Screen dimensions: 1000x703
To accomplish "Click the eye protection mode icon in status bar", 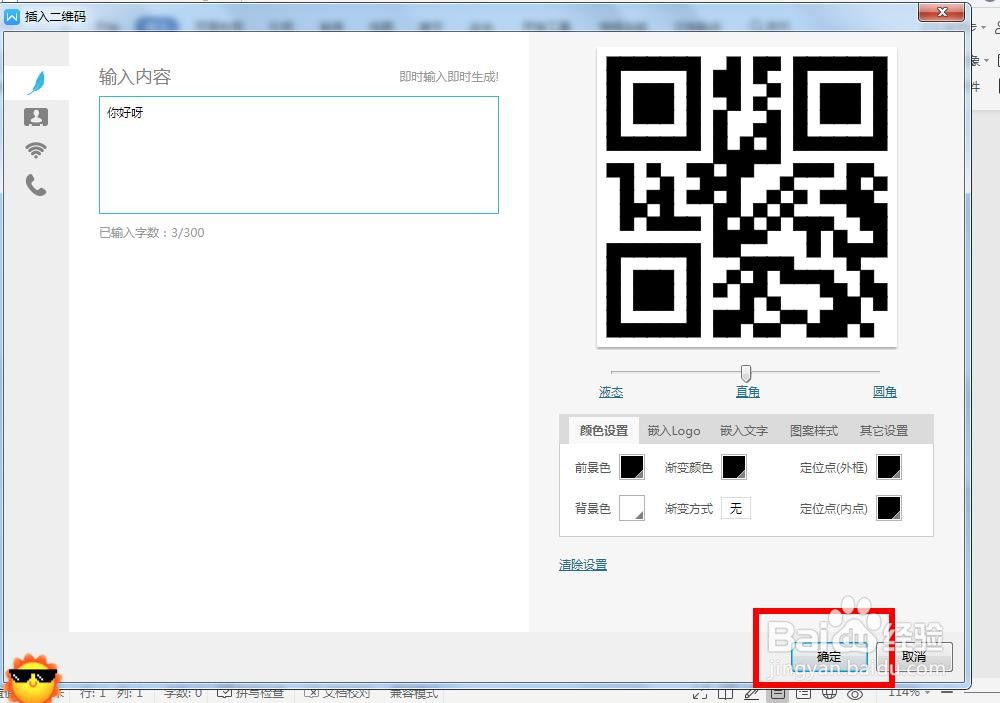I will (855, 693).
